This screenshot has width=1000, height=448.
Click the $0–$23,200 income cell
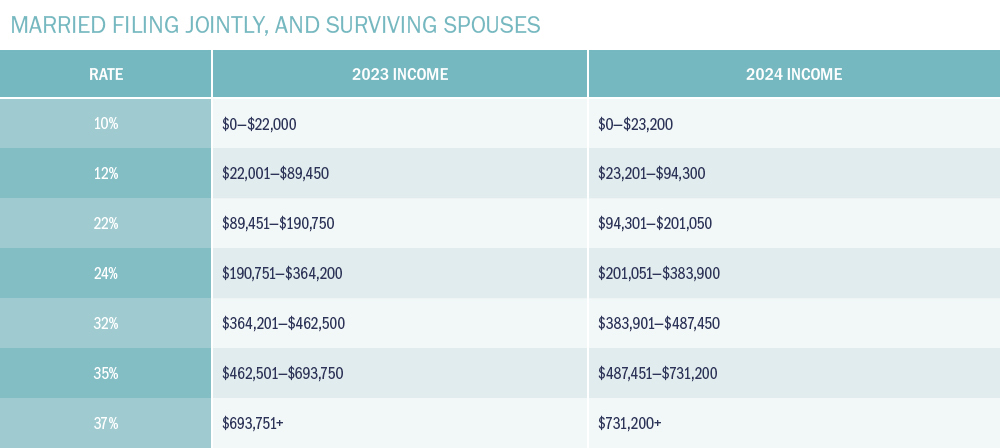click(x=636, y=124)
